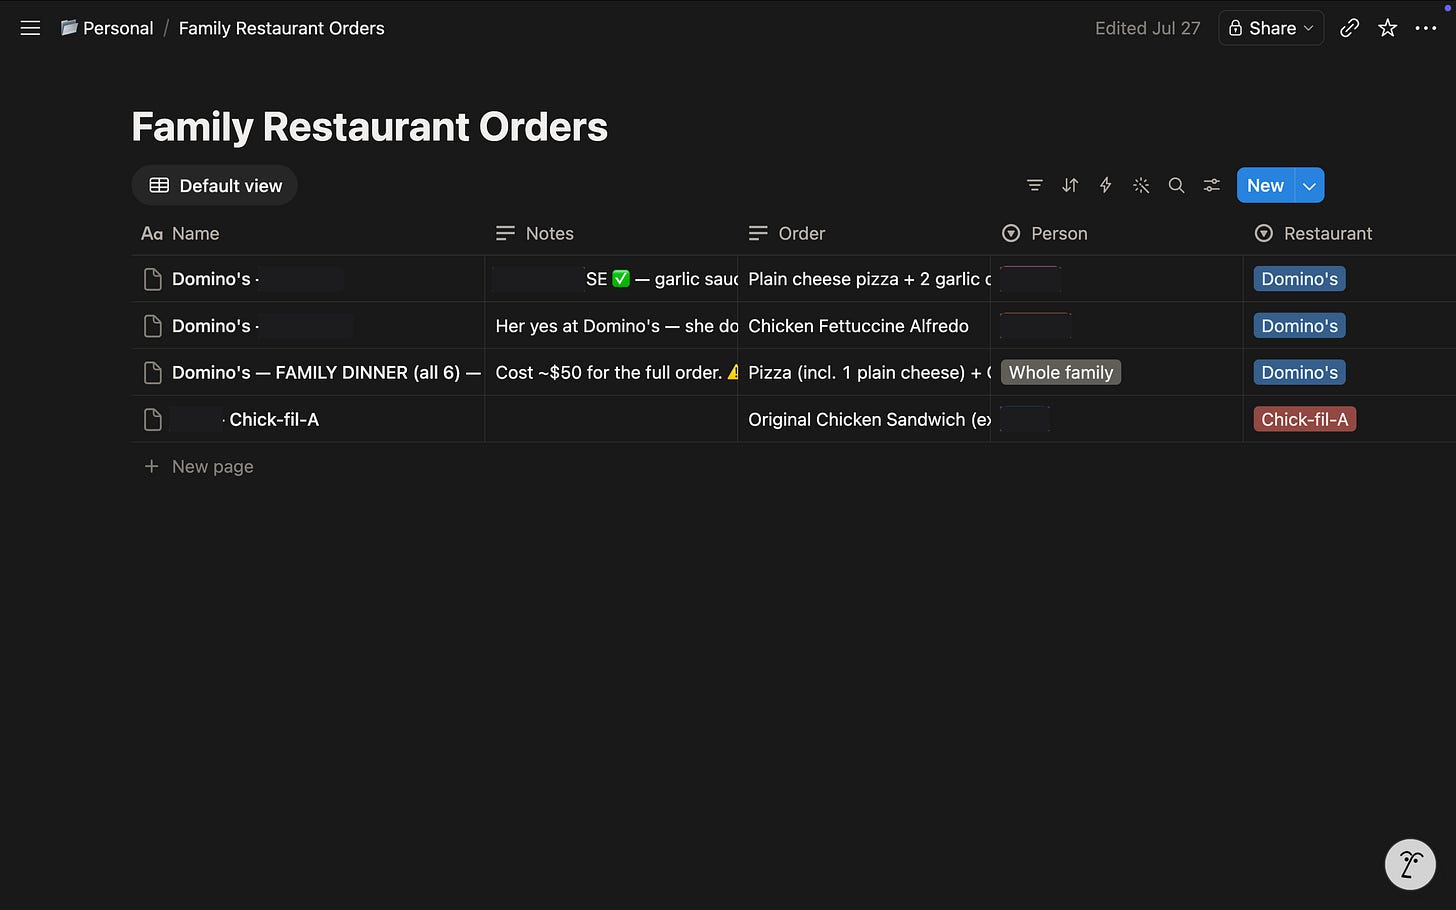Image resolution: width=1456 pixels, height=910 pixels.
Task: Open the Restaurant column header menu
Action: pyautogui.click(x=1350, y=233)
